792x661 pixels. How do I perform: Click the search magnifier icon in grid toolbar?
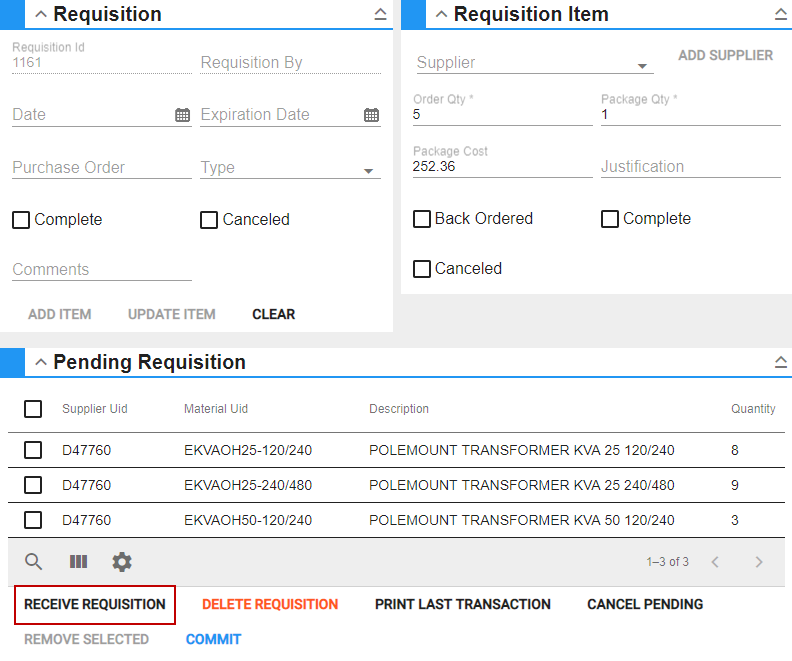point(33,562)
